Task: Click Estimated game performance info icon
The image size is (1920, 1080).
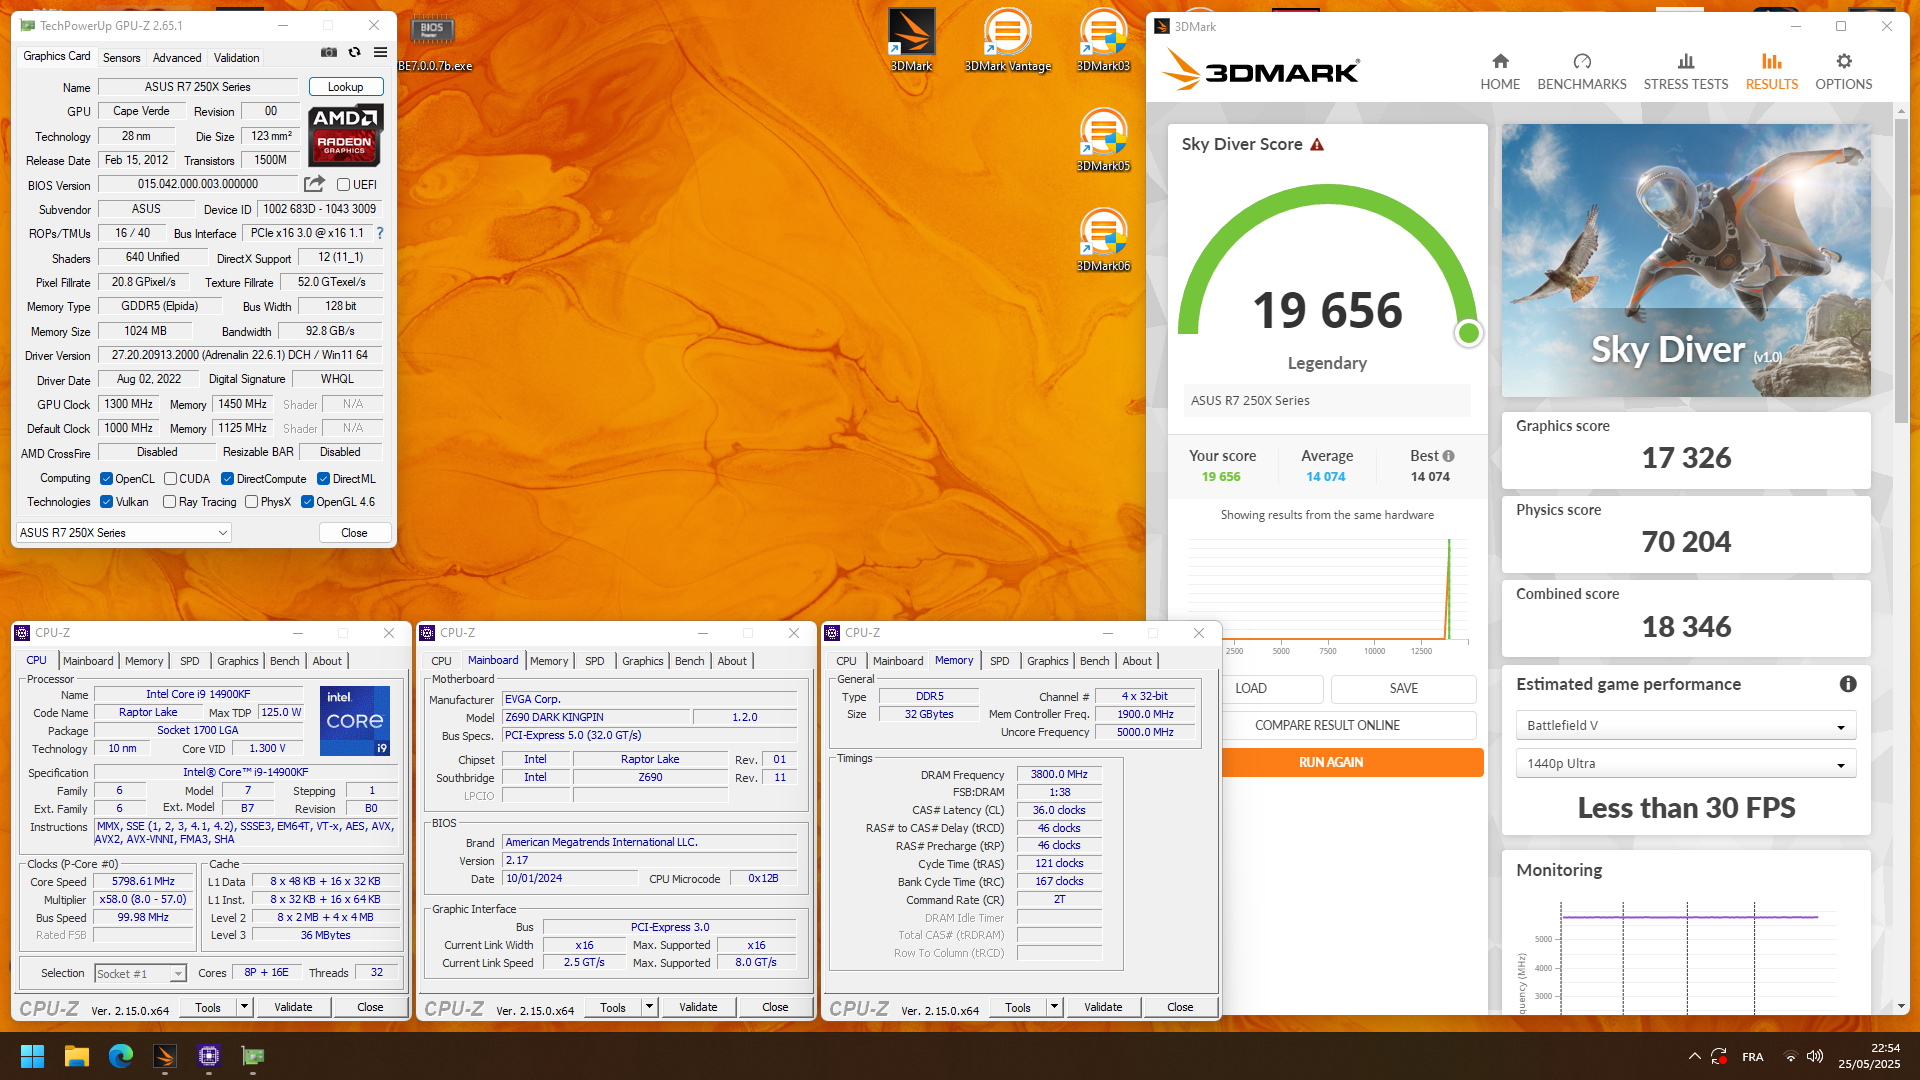Action: point(1848,684)
